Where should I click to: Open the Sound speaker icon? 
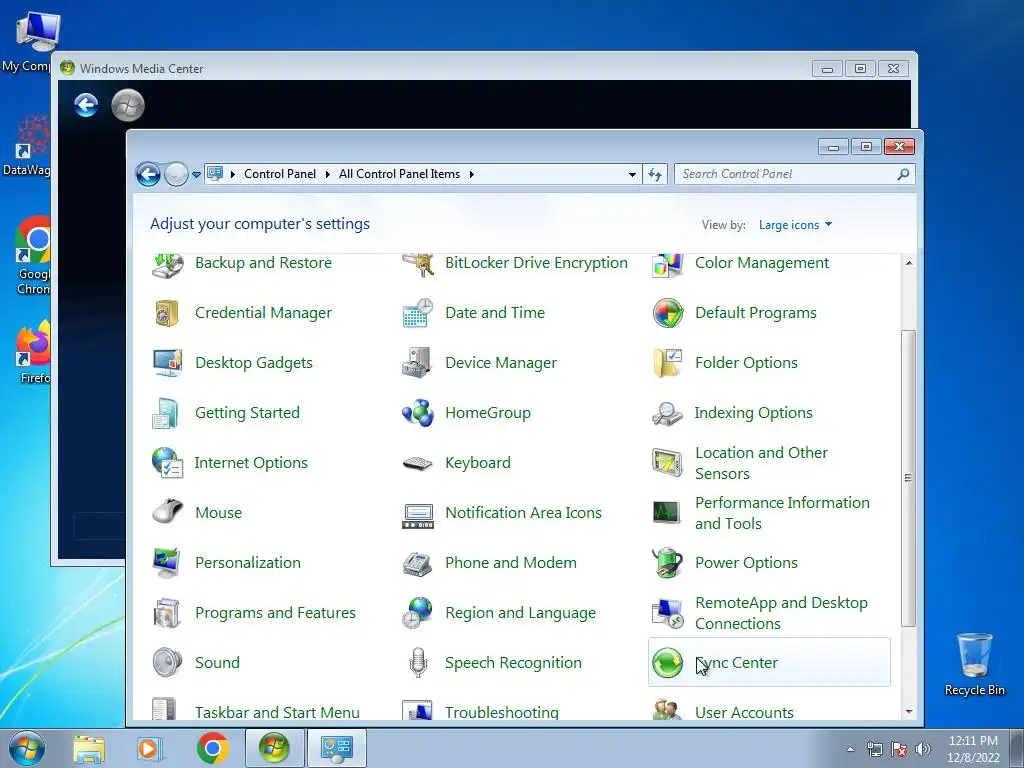(x=167, y=662)
